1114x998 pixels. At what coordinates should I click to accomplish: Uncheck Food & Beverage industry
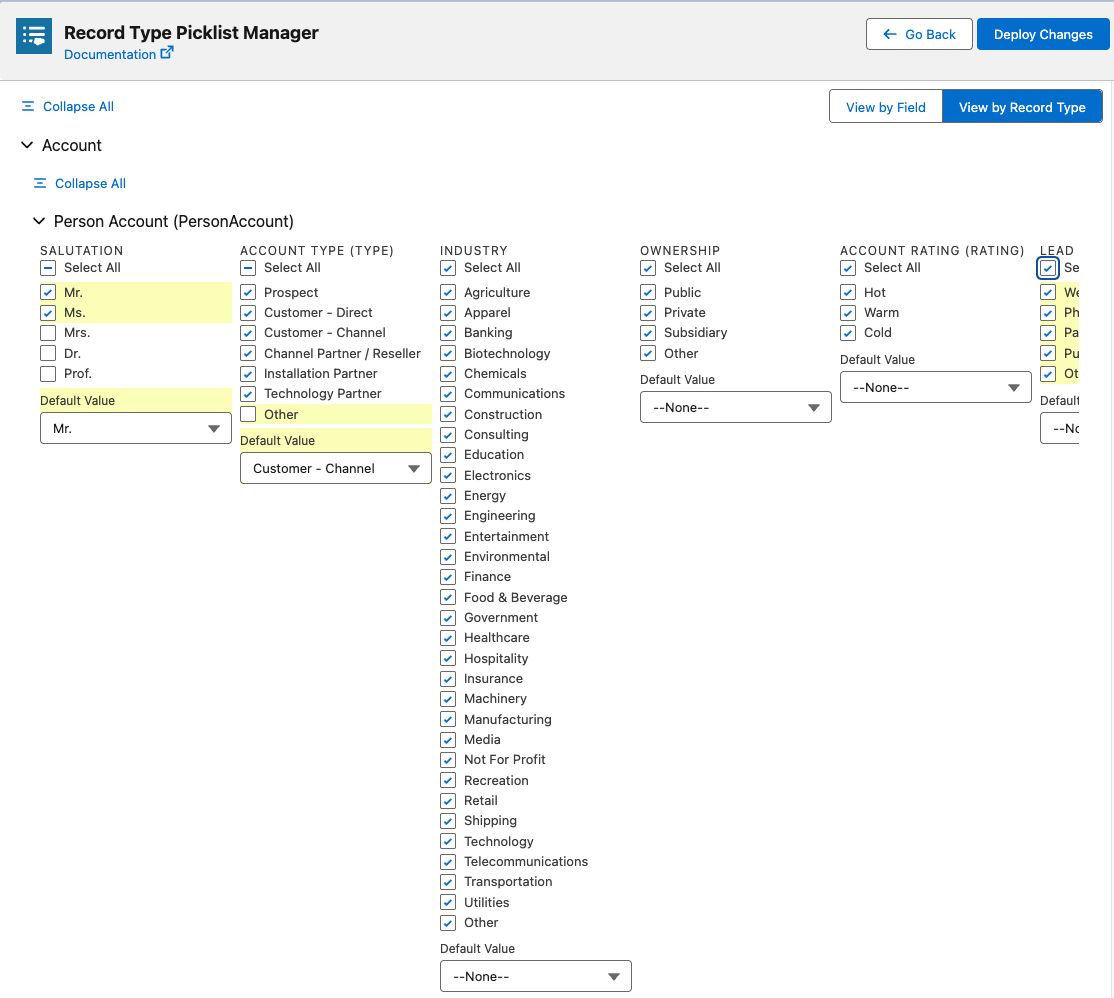click(x=448, y=597)
